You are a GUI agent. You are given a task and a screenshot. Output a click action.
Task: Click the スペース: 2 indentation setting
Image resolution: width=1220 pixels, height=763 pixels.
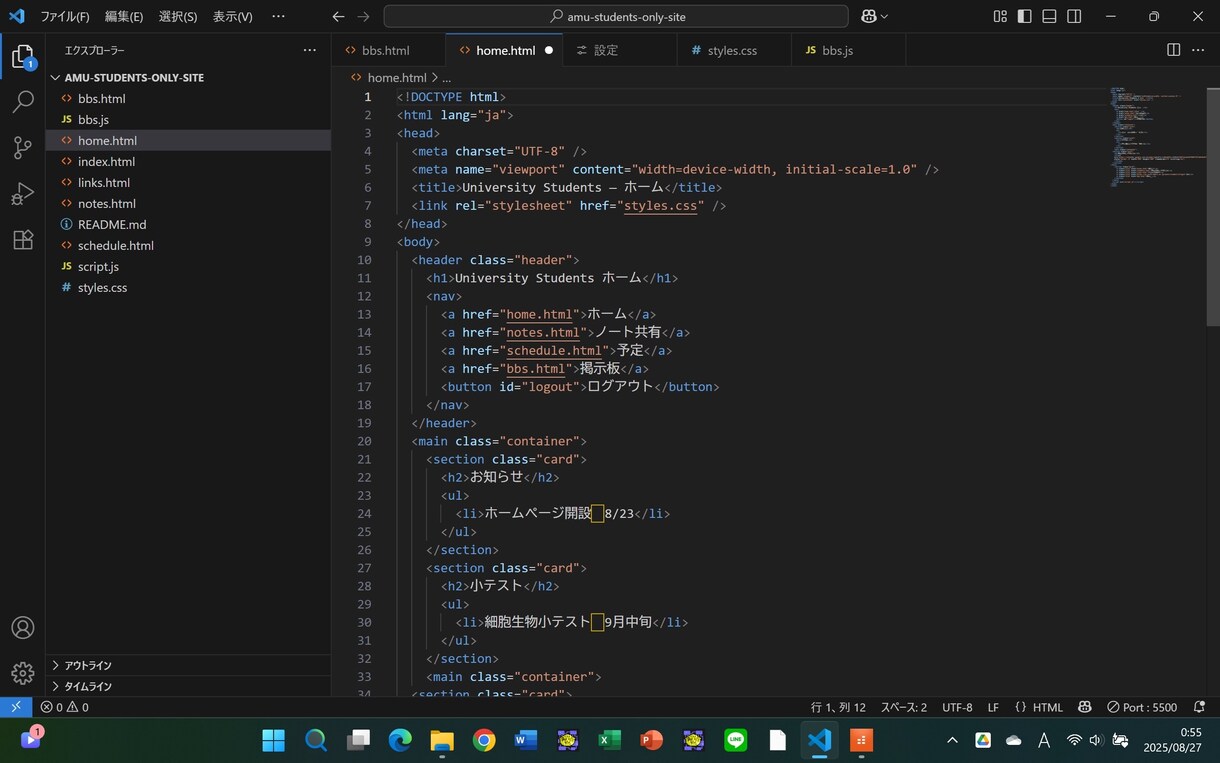(904, 707)
